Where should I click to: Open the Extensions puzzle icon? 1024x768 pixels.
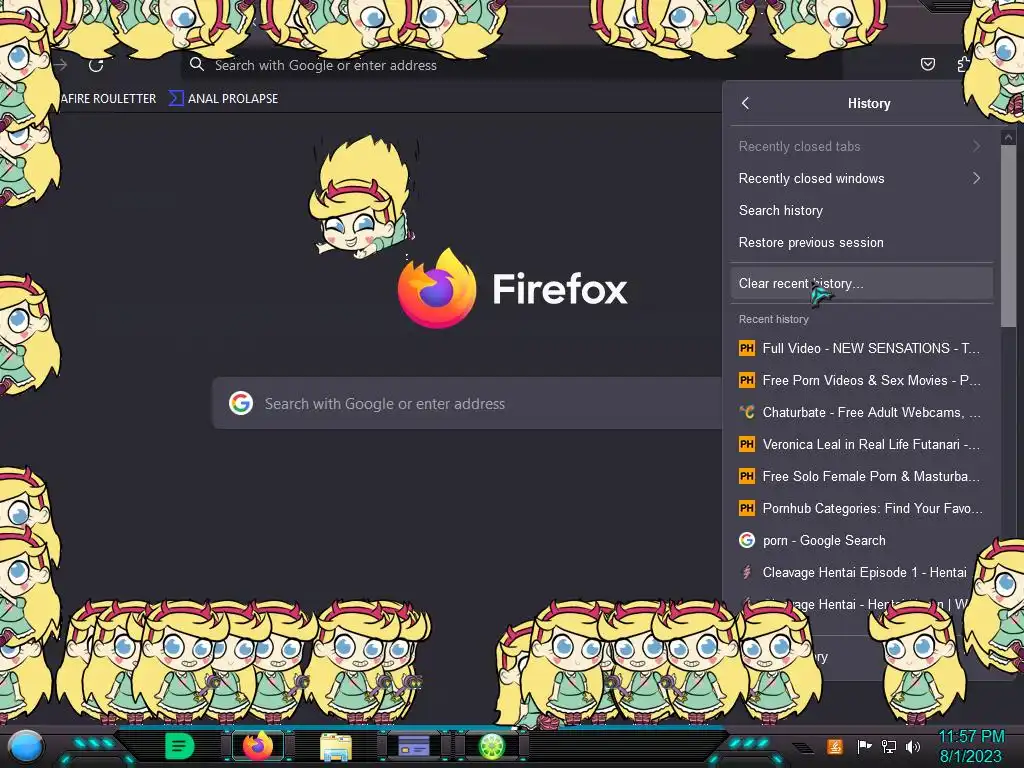click(x=963, y=65)
